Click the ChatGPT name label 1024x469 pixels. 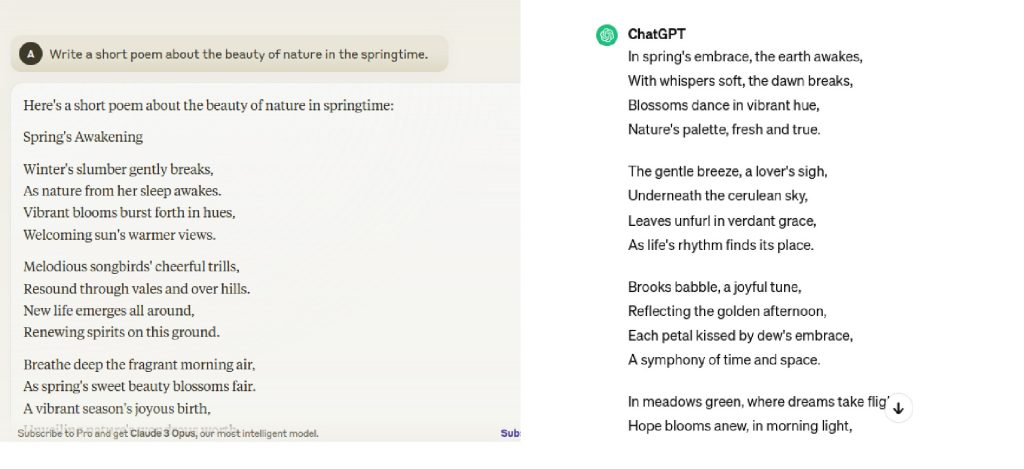pos(657,34)
